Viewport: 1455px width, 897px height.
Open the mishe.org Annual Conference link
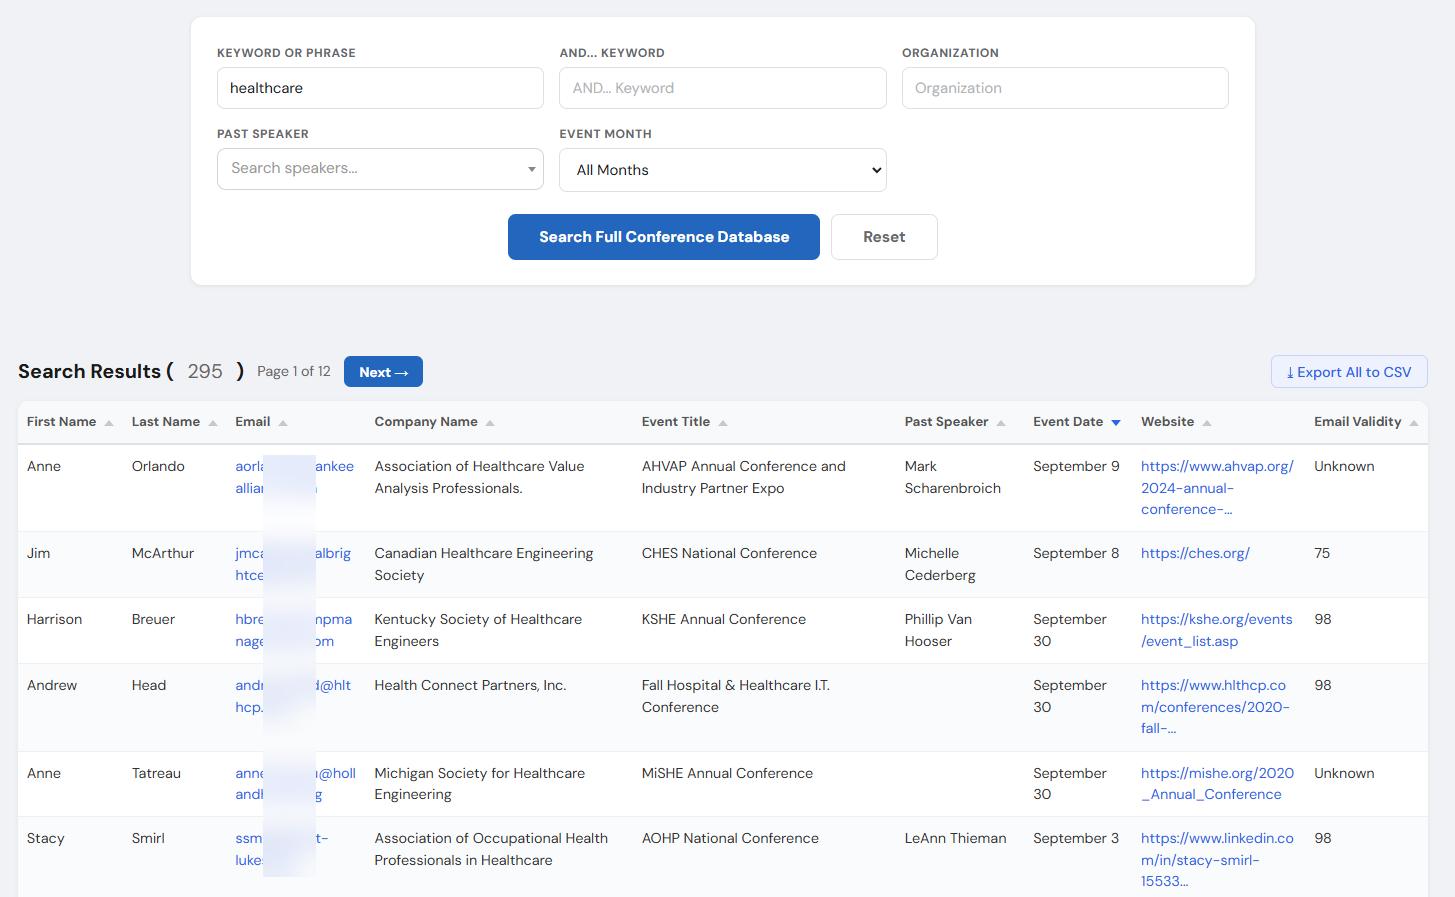[x=1217, y=784]
